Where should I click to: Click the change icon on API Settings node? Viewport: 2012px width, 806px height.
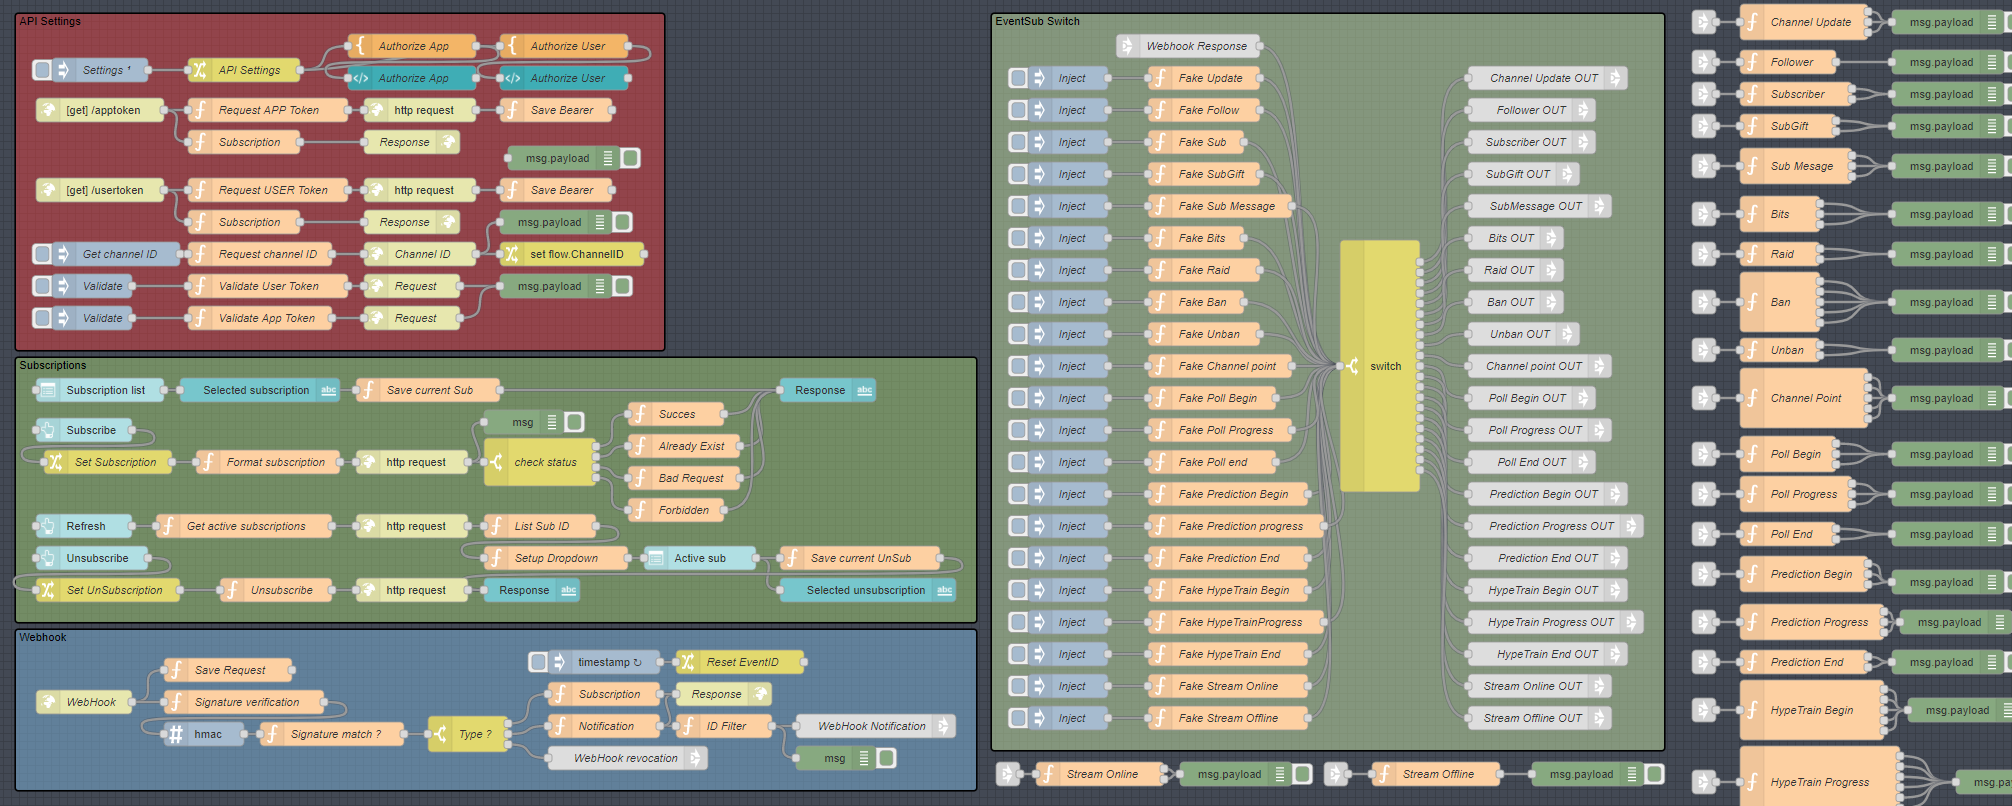coord(200,70)
